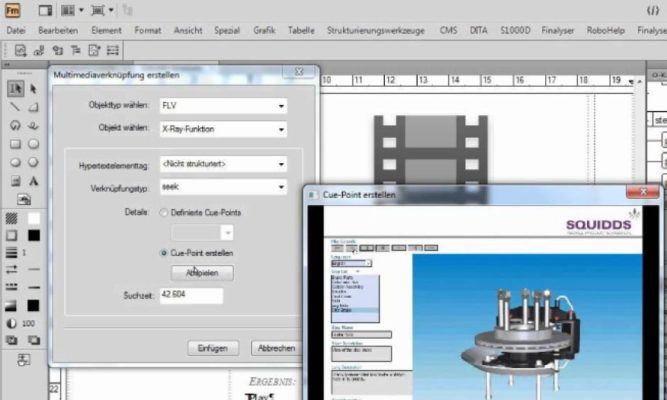Click the film strip video placeholder
The height and width of the screenshot is (400, 667).
430,150
